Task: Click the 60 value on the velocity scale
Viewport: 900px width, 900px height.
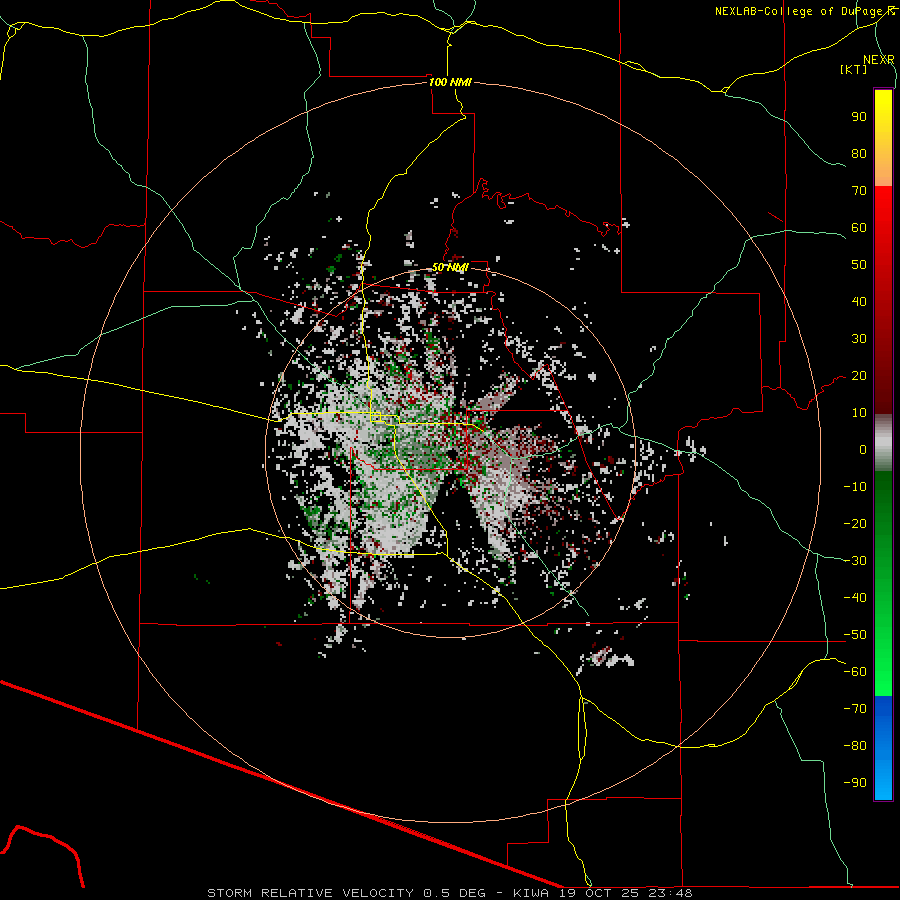Action: click(x=859, y=227)
